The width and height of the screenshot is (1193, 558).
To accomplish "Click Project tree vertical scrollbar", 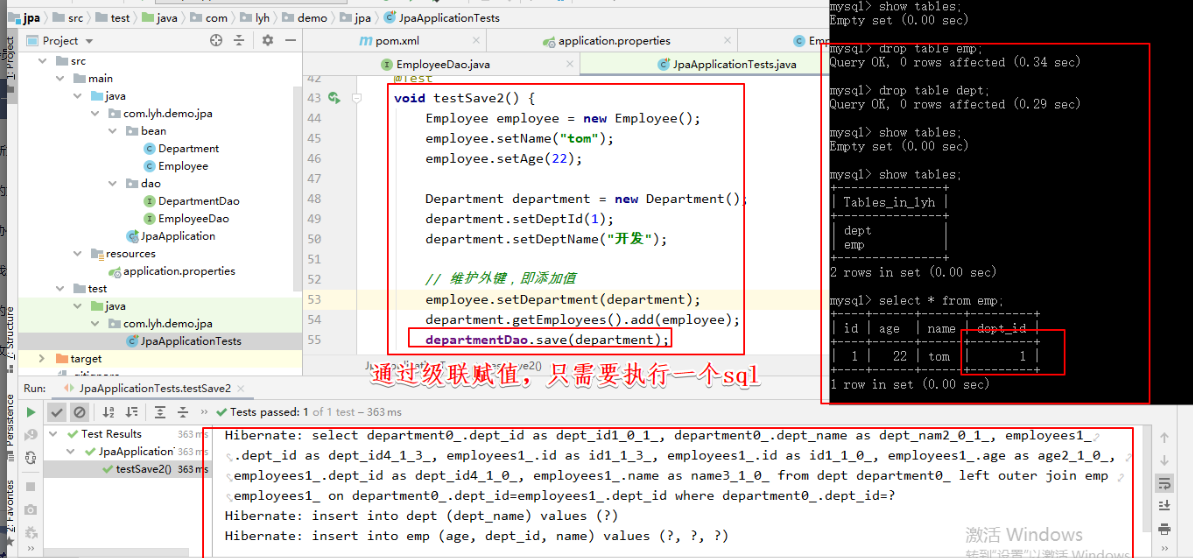I will (297, 187).
